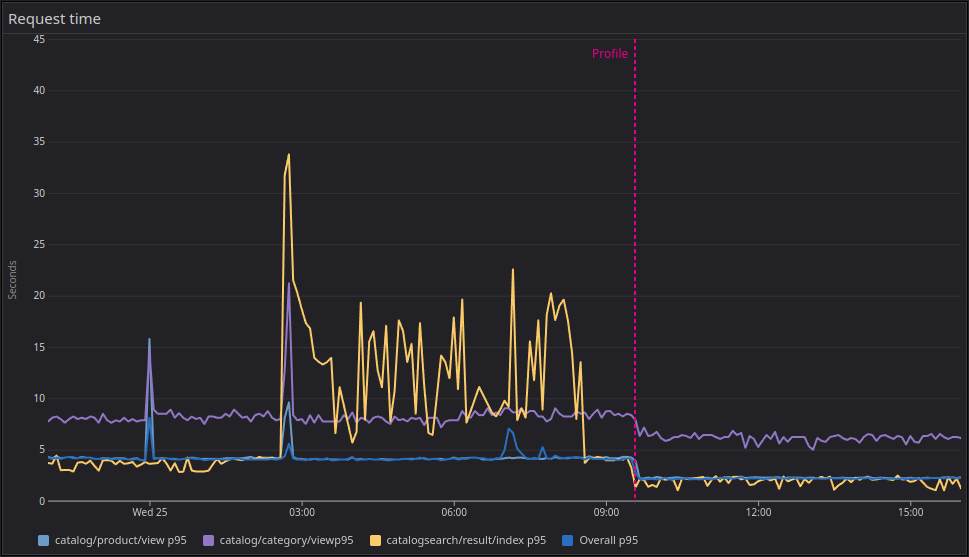Isolate the catalogsearch/result/index p95 series label
The height and width of the screenshot is (557, 969).
(467, 540)
